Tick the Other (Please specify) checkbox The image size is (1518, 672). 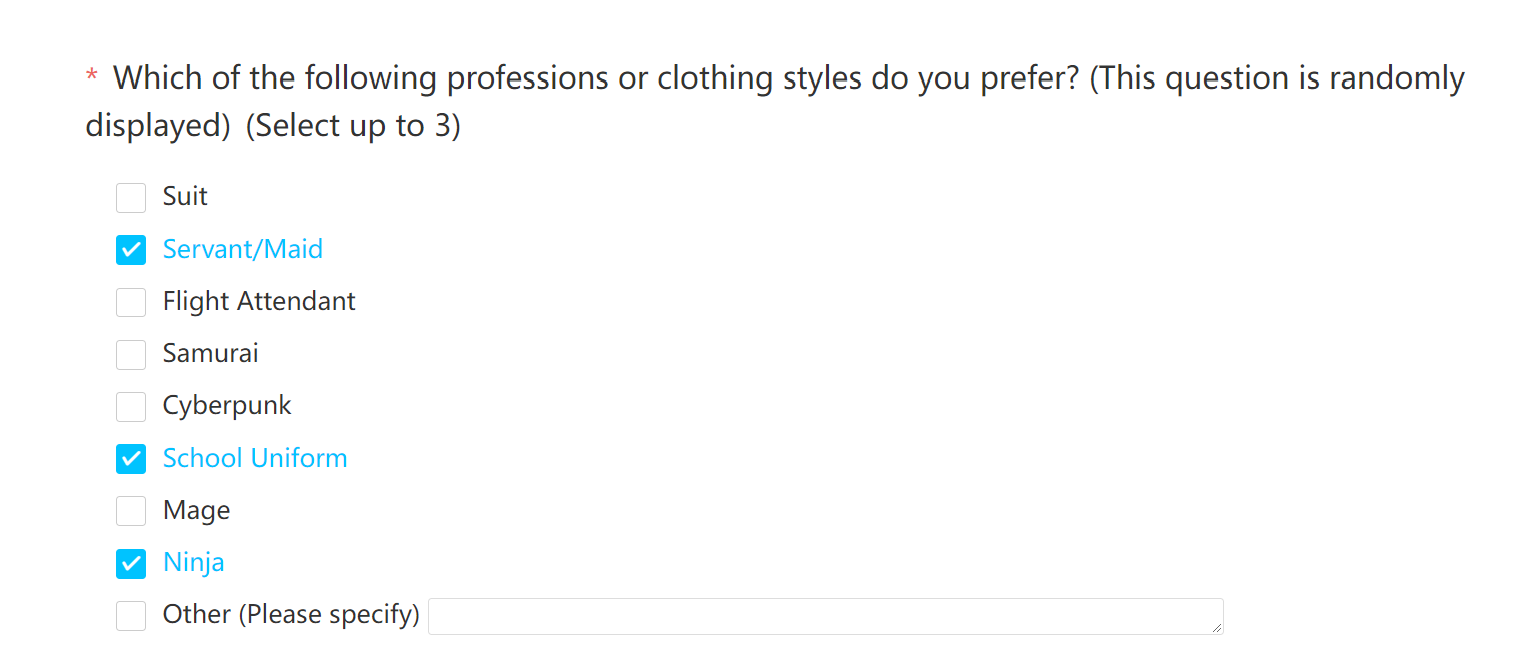tap(131, 615)
